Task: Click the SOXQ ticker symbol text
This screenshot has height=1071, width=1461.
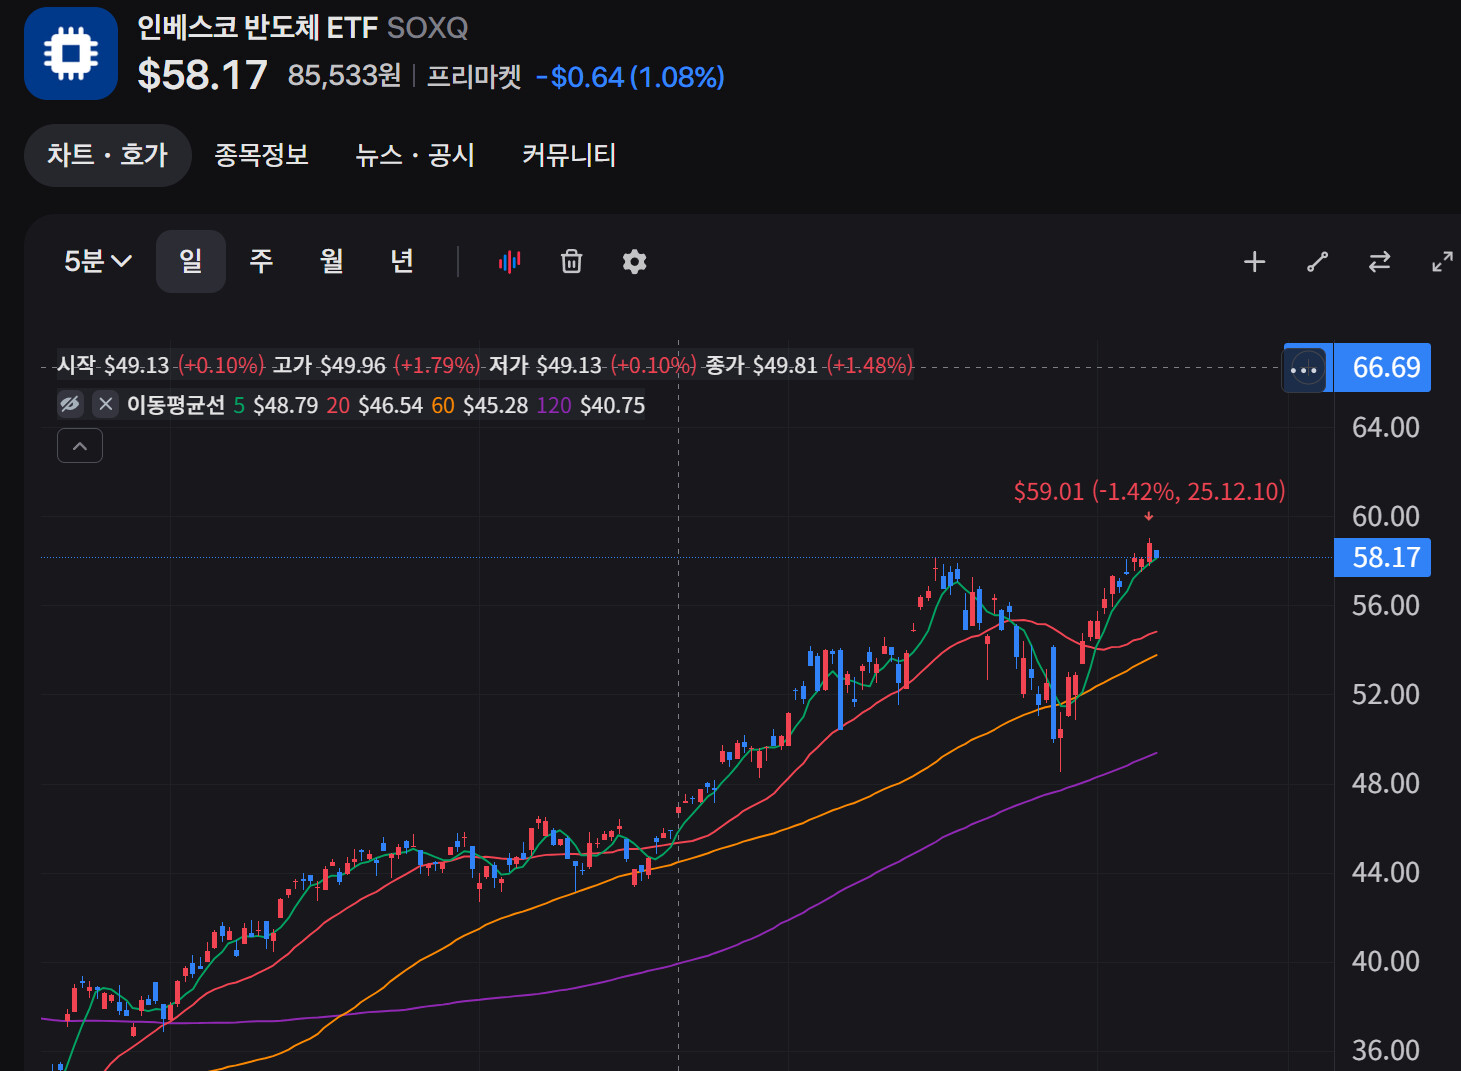Action: point(428,28)
